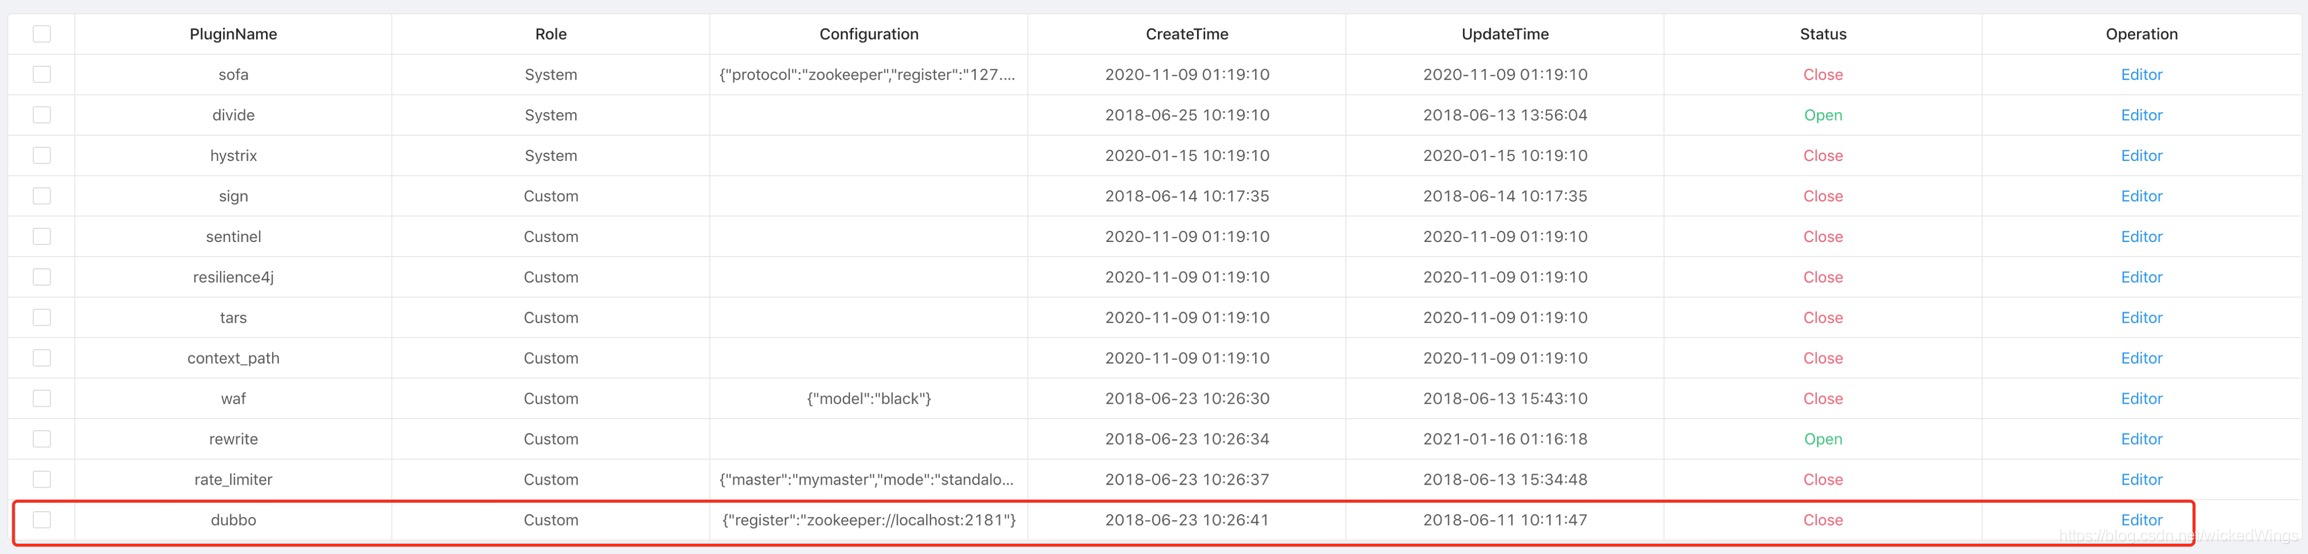Screen dimensions: 2308x554
Task: Click the dubbo configuration zookeeper text
Action: pyautogui.click(x=869, y=520)
